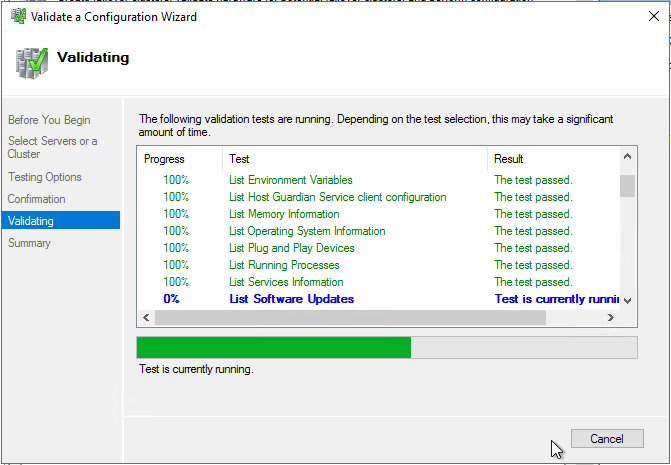Screen dimensions: 671x465
Task: Click the horizontal scrollbar right arrow
Action: pos(611,317)
